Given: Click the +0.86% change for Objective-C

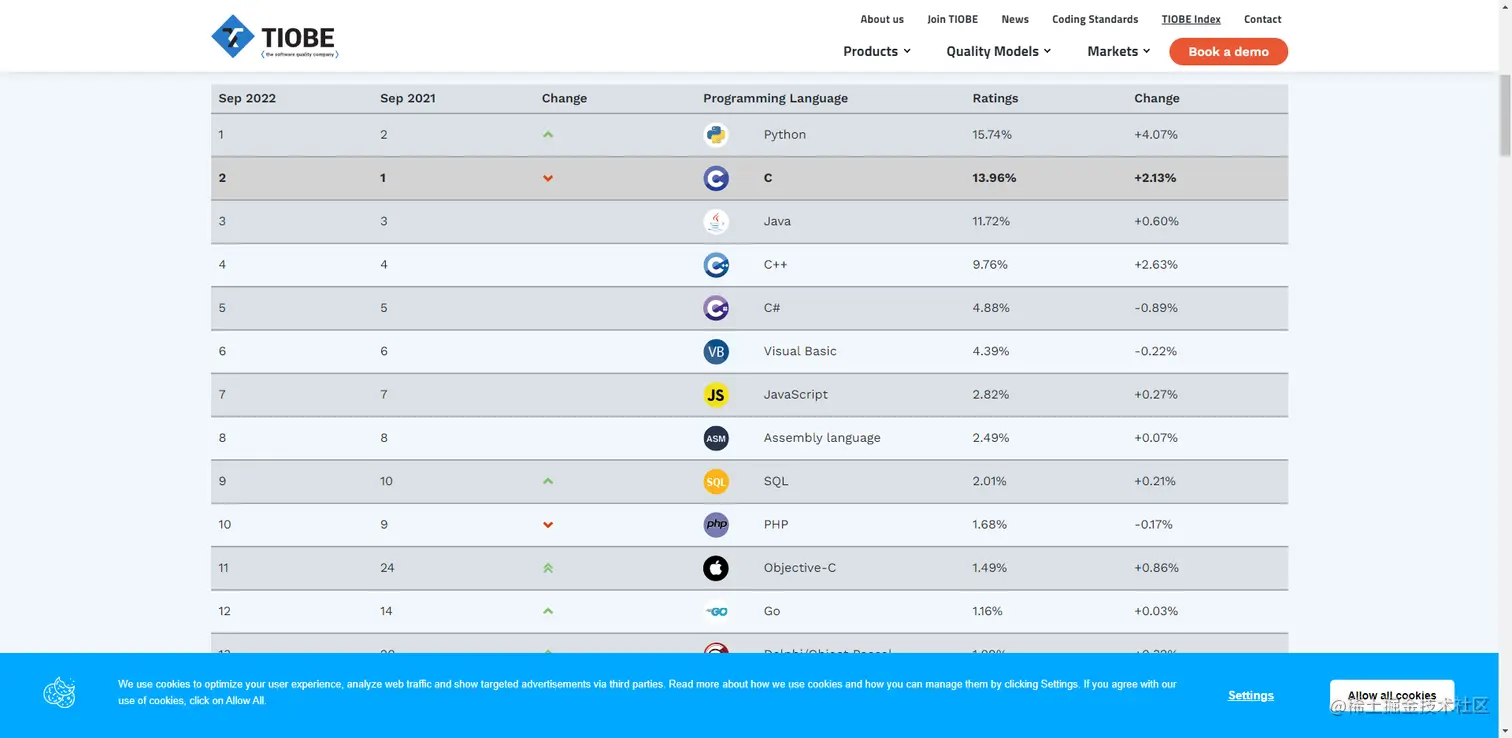Looking at the screenshot, I should click(x=1157, y=568).
